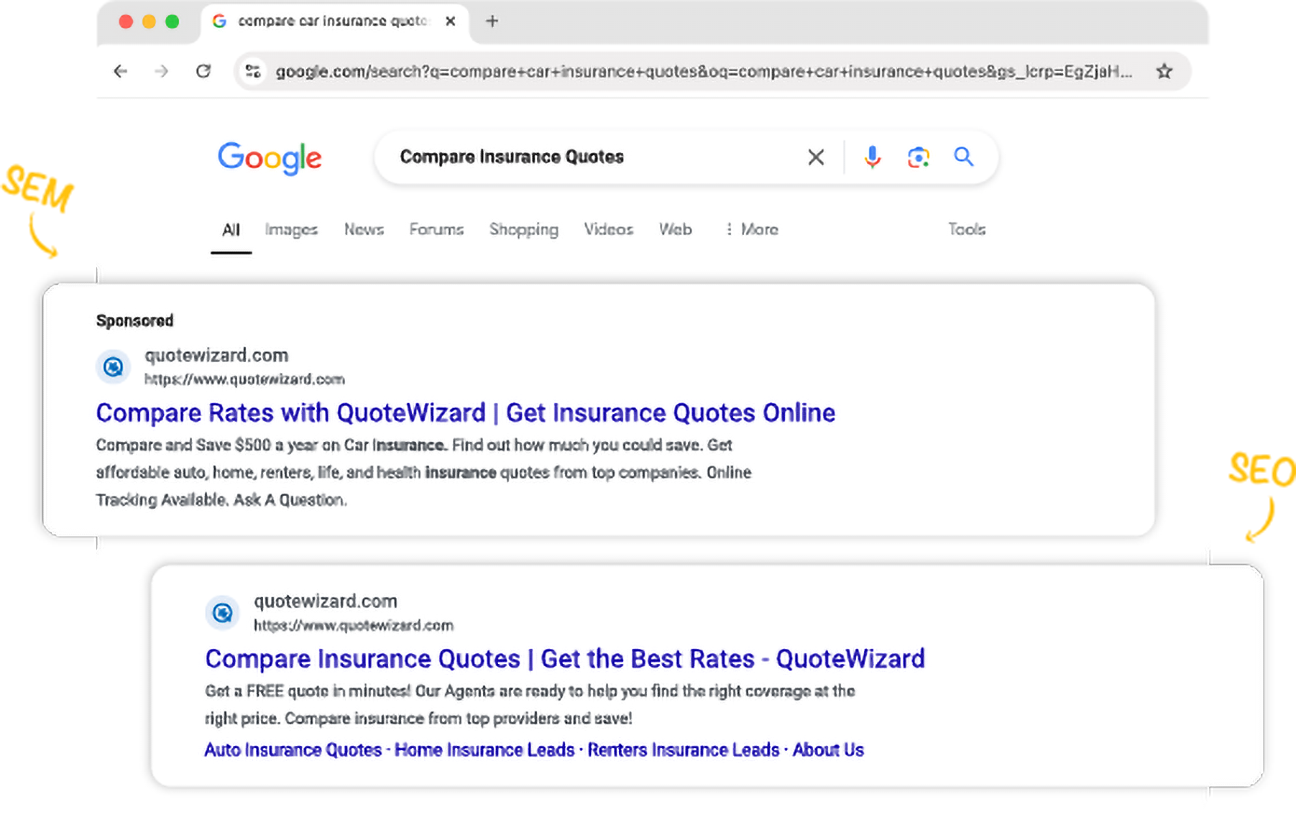Select the All search tab
1296x817 pixels.
click(x=231, y=230)
